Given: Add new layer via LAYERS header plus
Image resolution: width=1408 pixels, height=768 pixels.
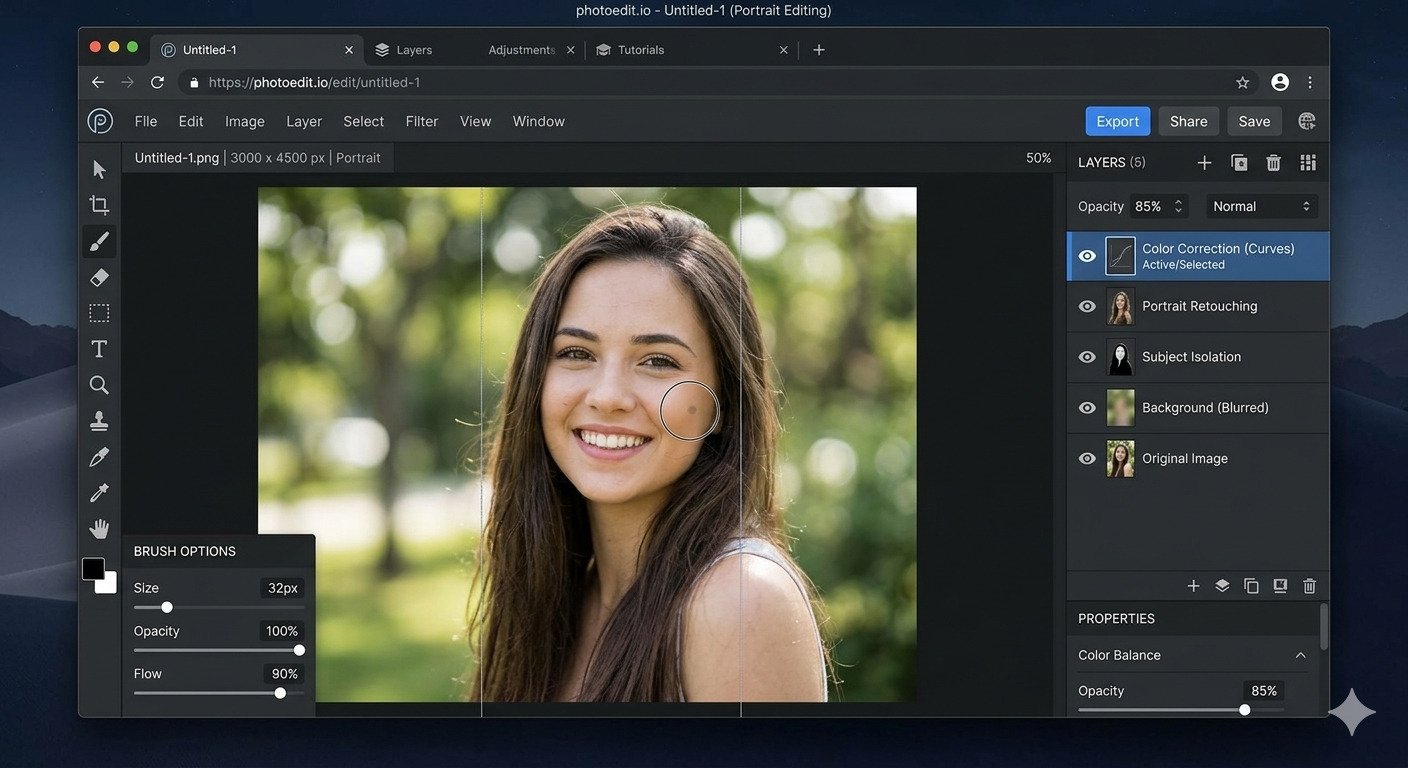Looking at the screenshot, I should 1204,163.
